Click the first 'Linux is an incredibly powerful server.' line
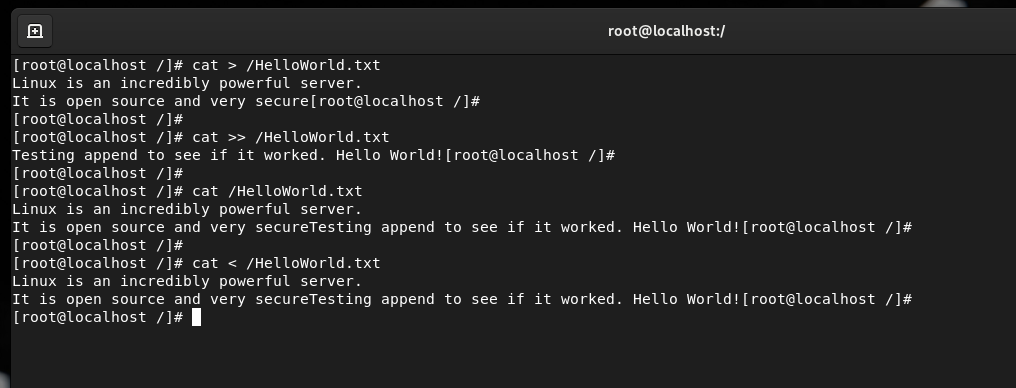The width and height of the screenshot is (1016, 388). 187,84
